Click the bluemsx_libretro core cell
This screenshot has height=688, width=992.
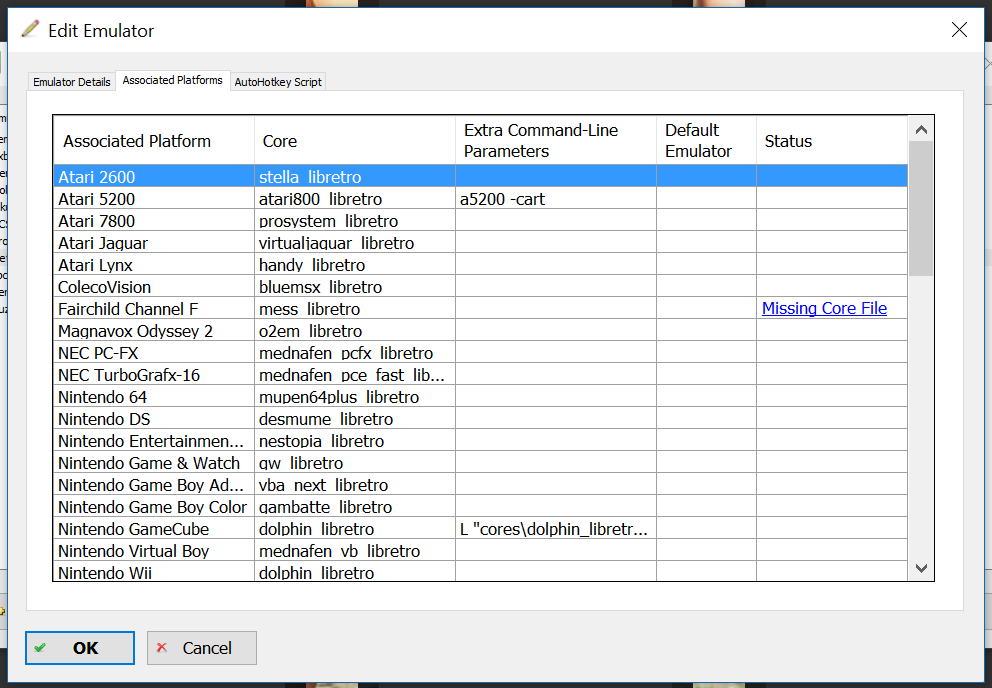click(355, 286)
